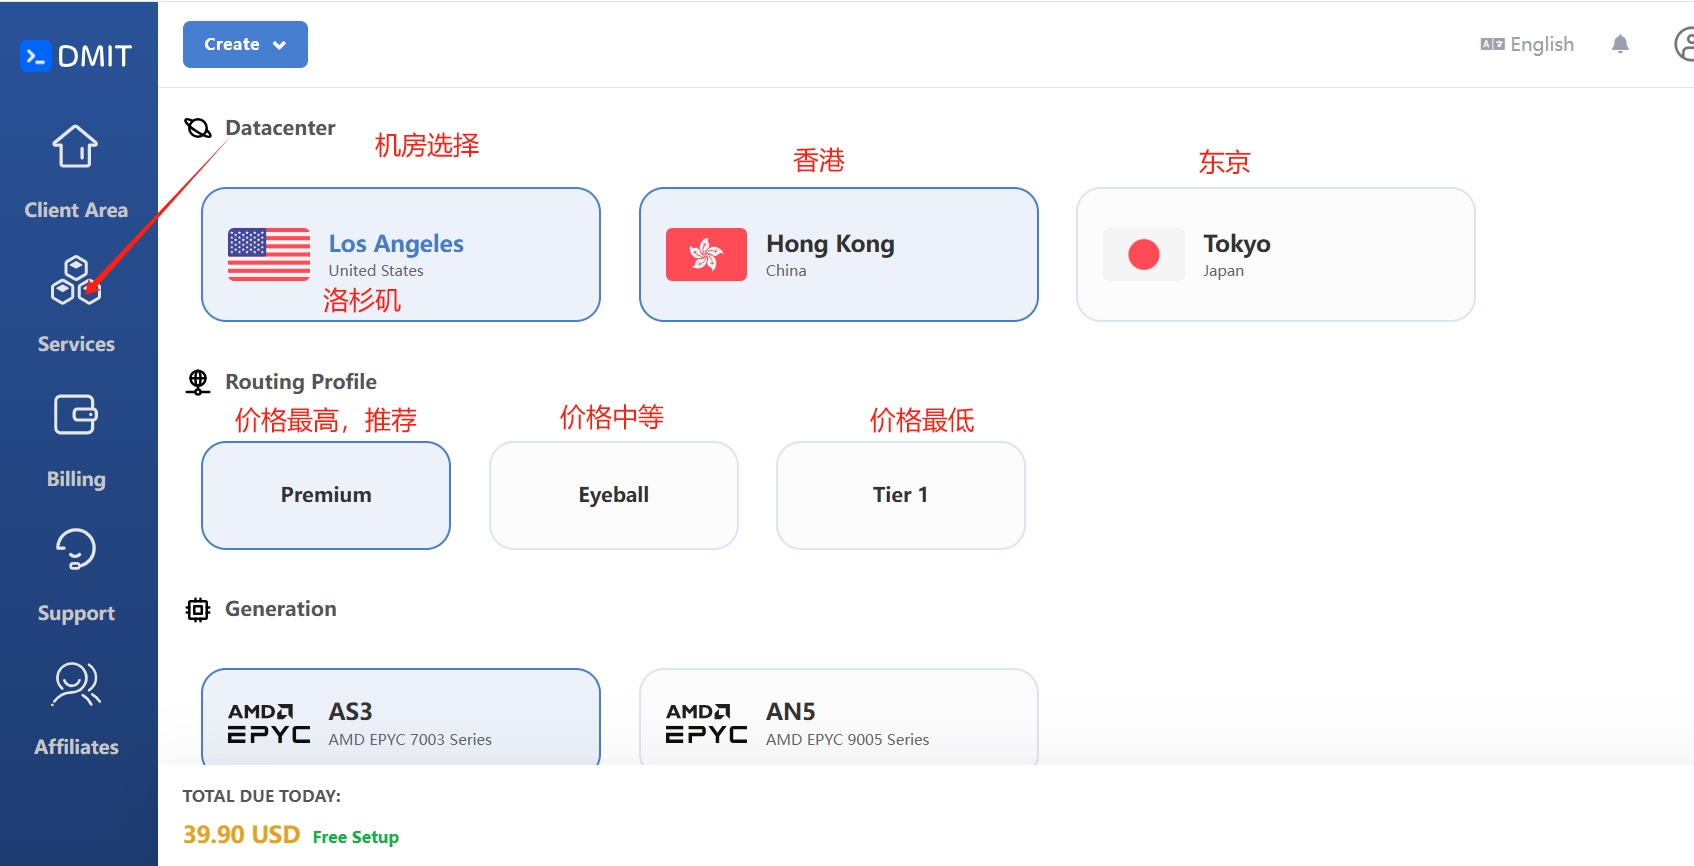Open Affiliates people icon
The width and height of the screenshot is (1694, 866).
(76, 684)
